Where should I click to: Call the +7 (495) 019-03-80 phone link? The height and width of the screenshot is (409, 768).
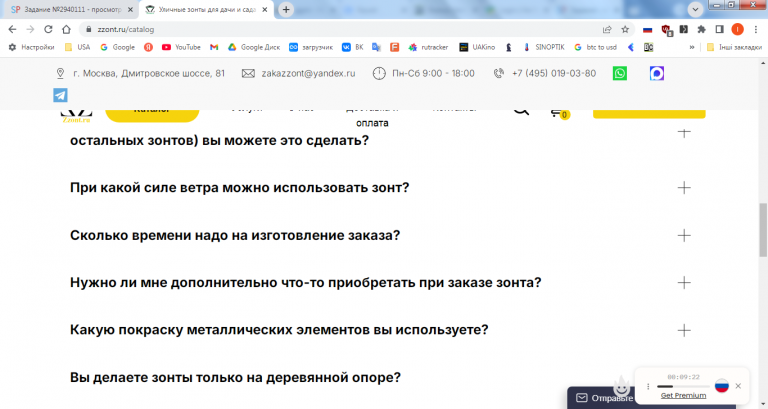point(554,73)
